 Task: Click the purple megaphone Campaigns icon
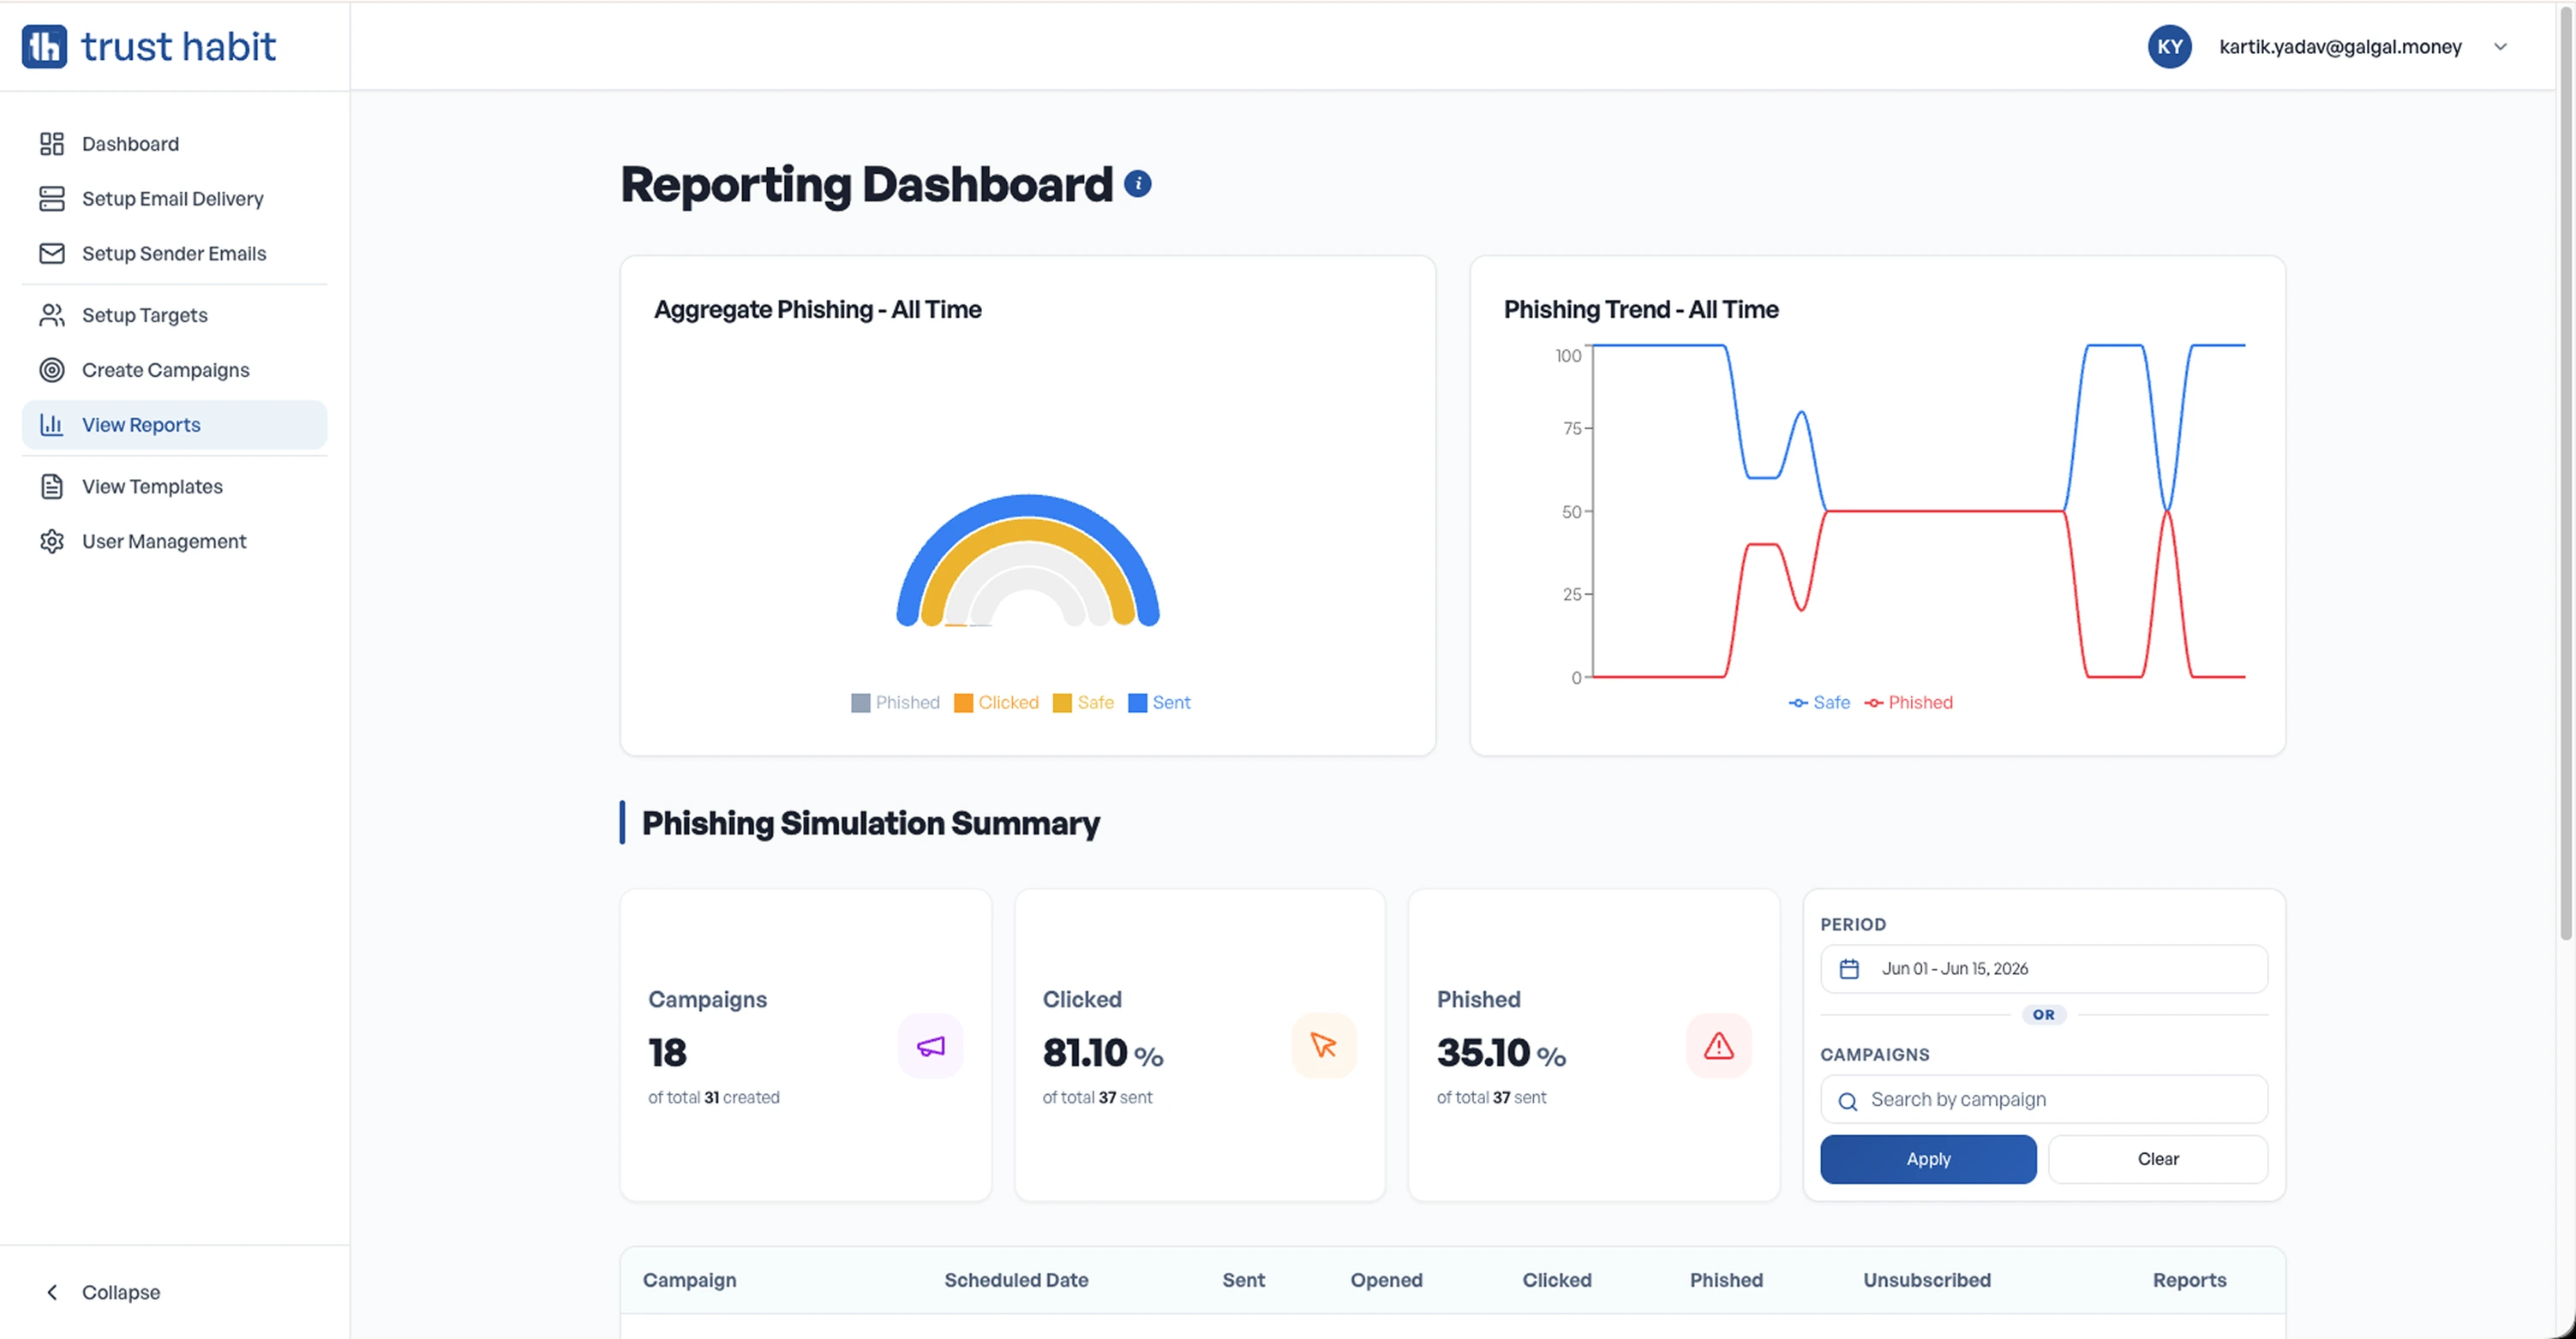pyautogui.click(x=930, y=1046)
